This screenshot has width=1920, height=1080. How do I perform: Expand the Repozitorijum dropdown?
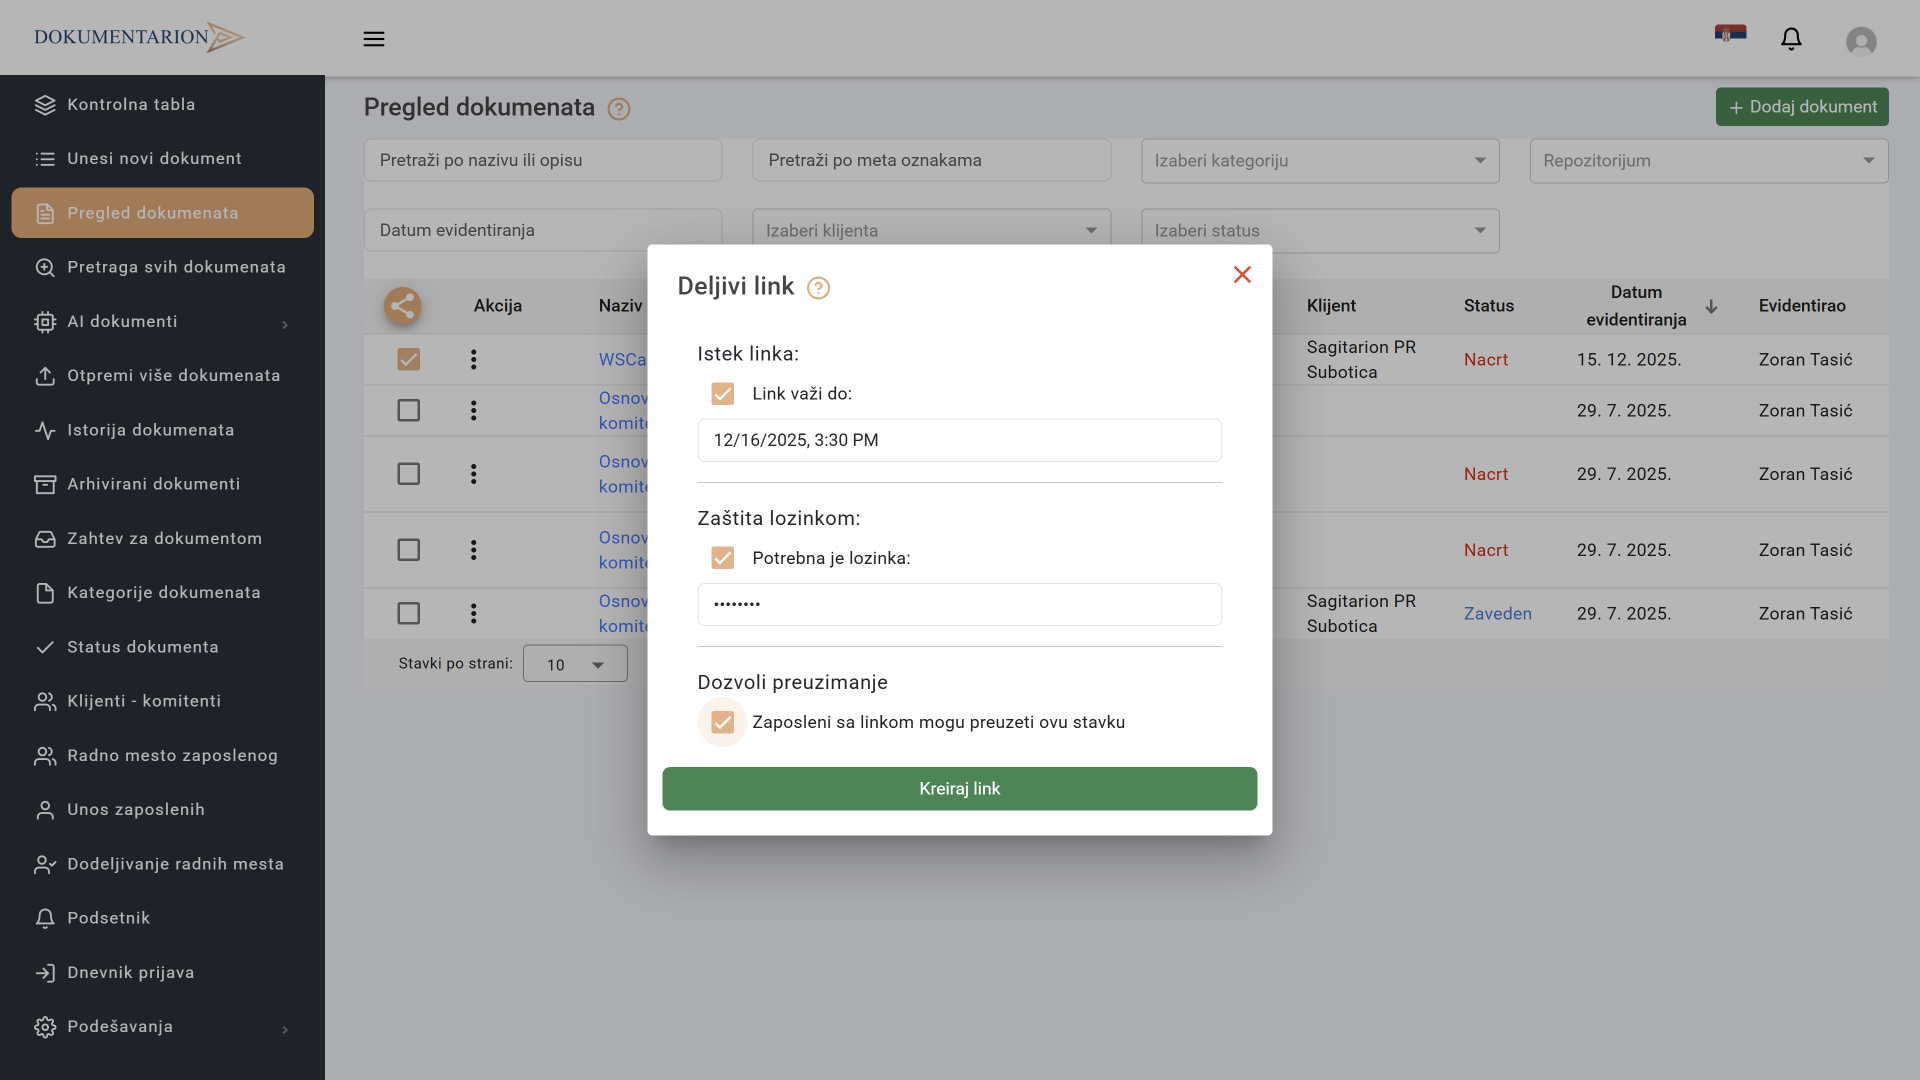click(1708, 161)
